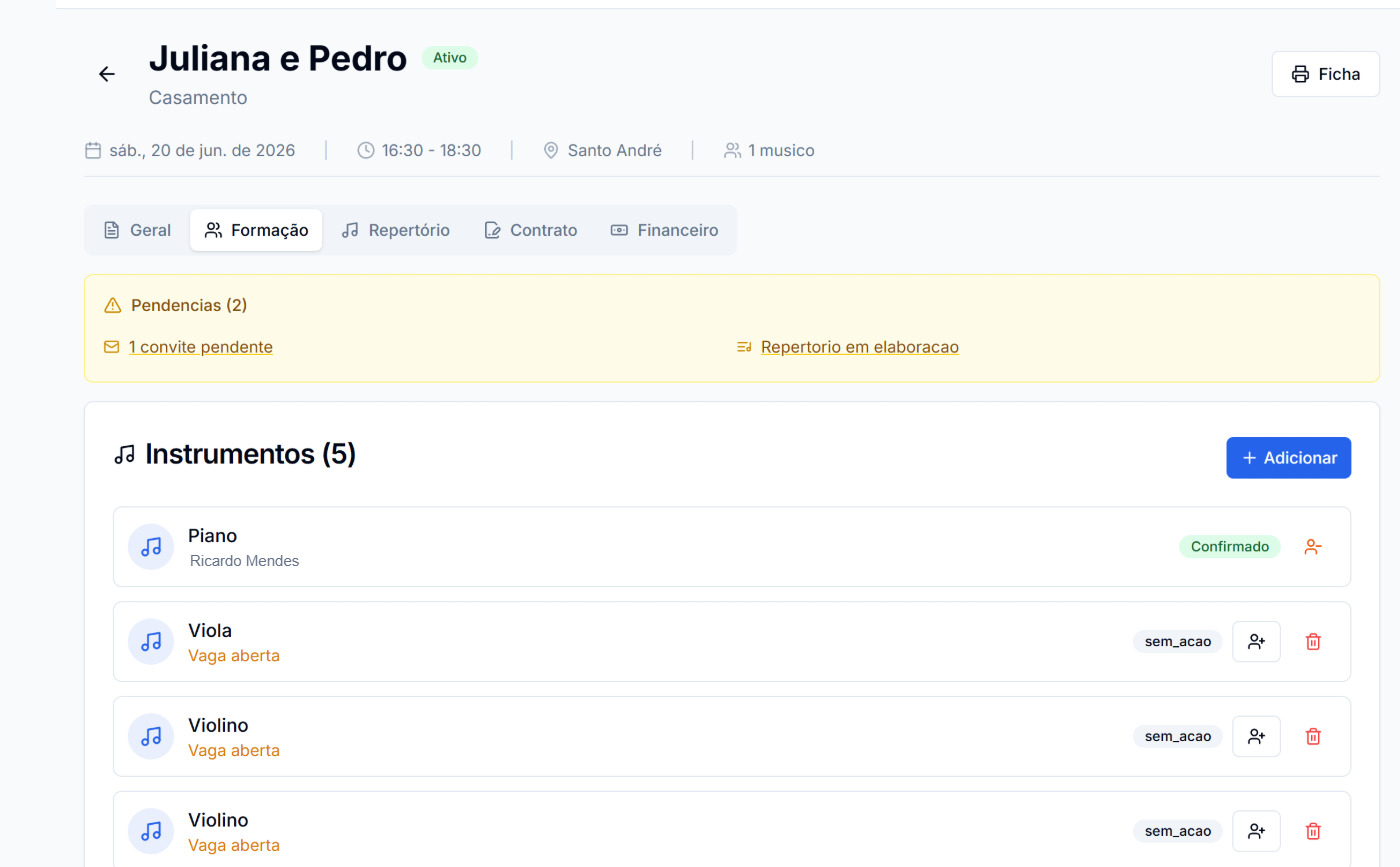Click the Confirmado status badge
Screen dimensions: 1400x867
(x=1229, y=547)
